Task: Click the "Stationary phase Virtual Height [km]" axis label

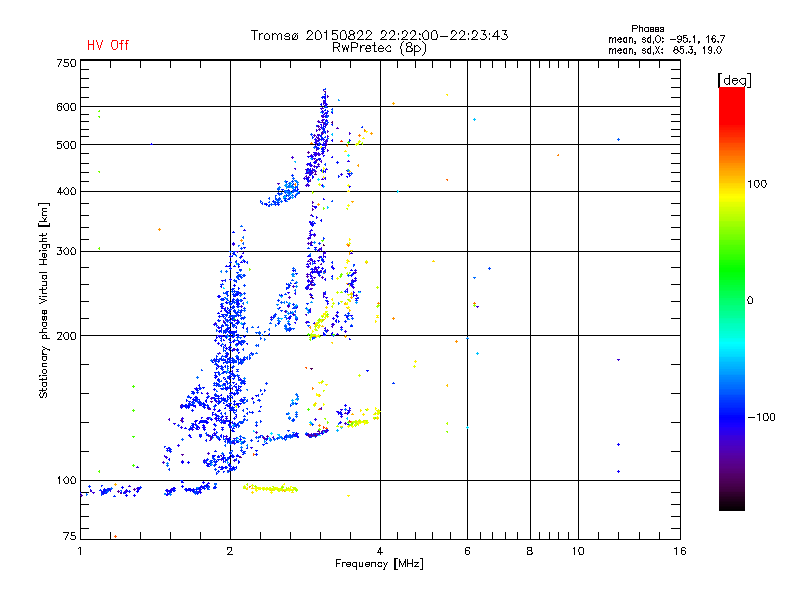Action: tap(44, 300)
